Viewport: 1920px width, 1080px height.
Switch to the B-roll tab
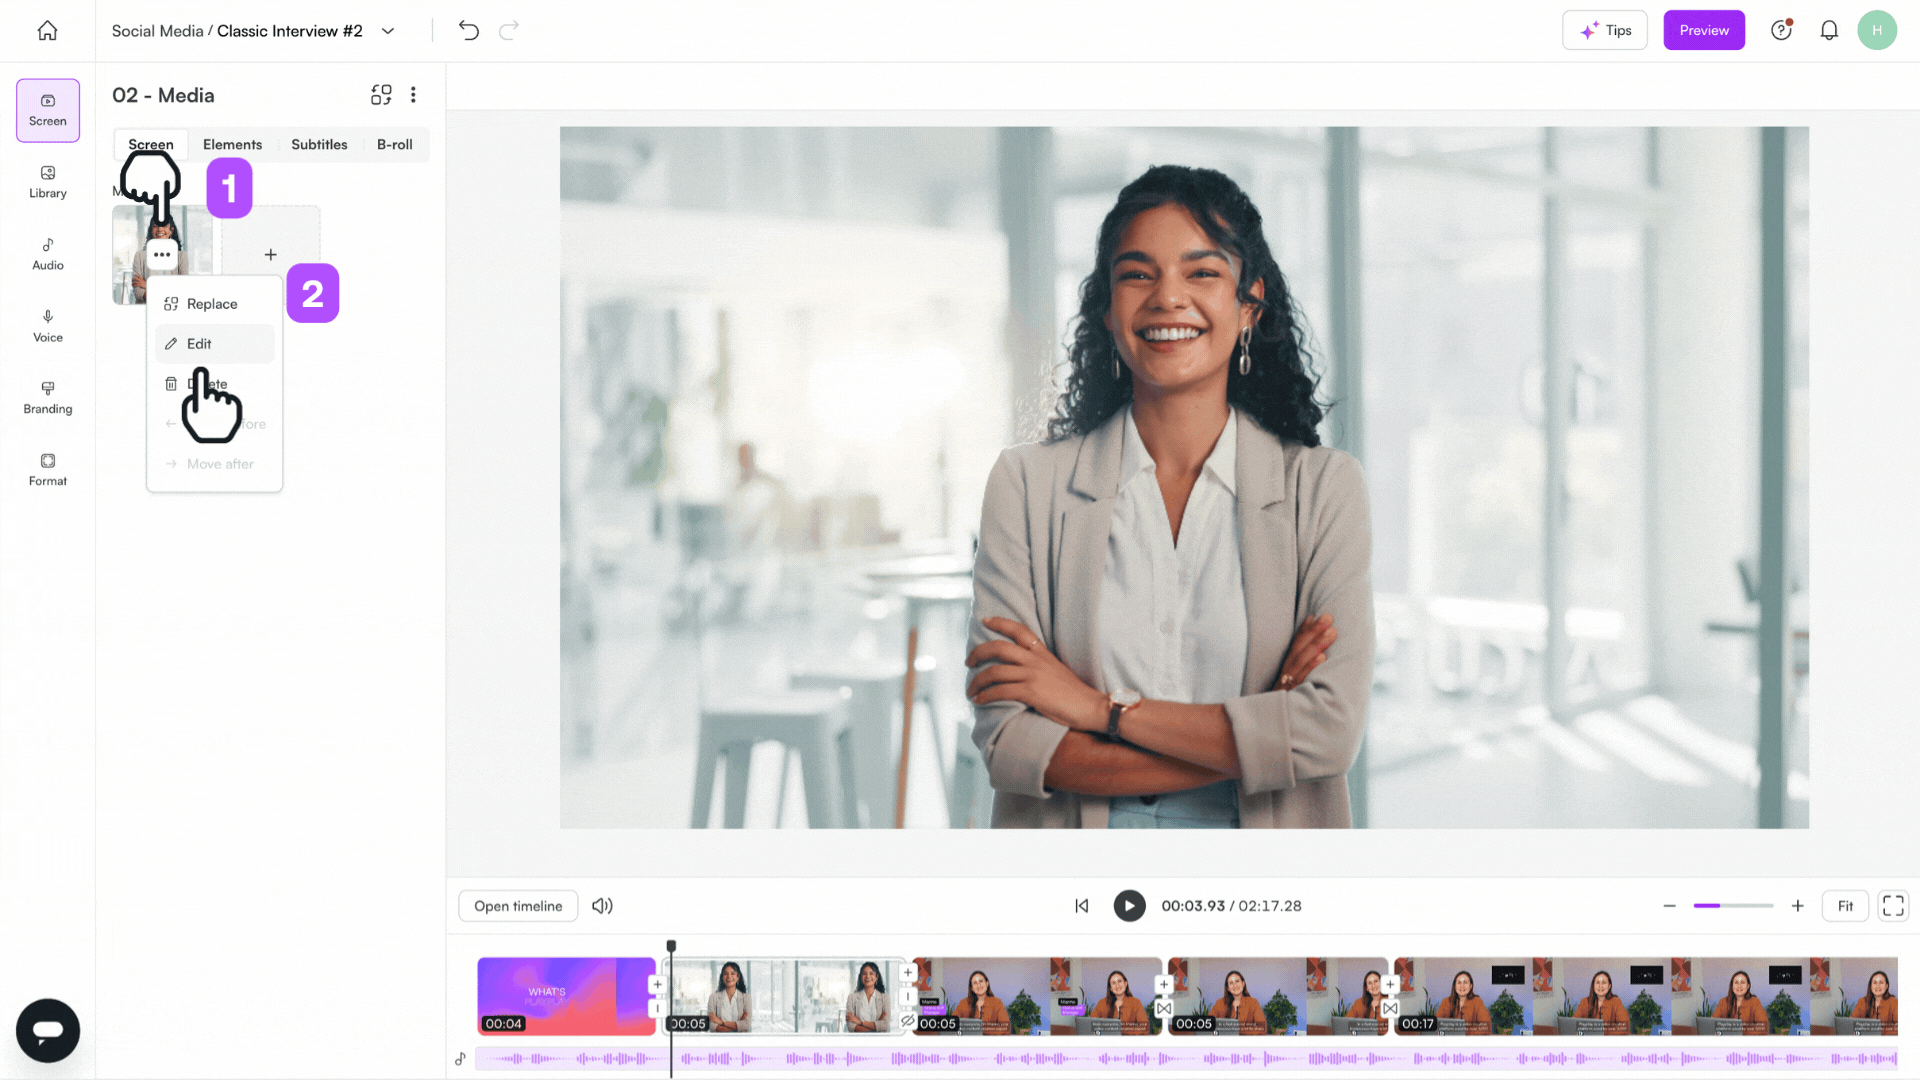395,144
